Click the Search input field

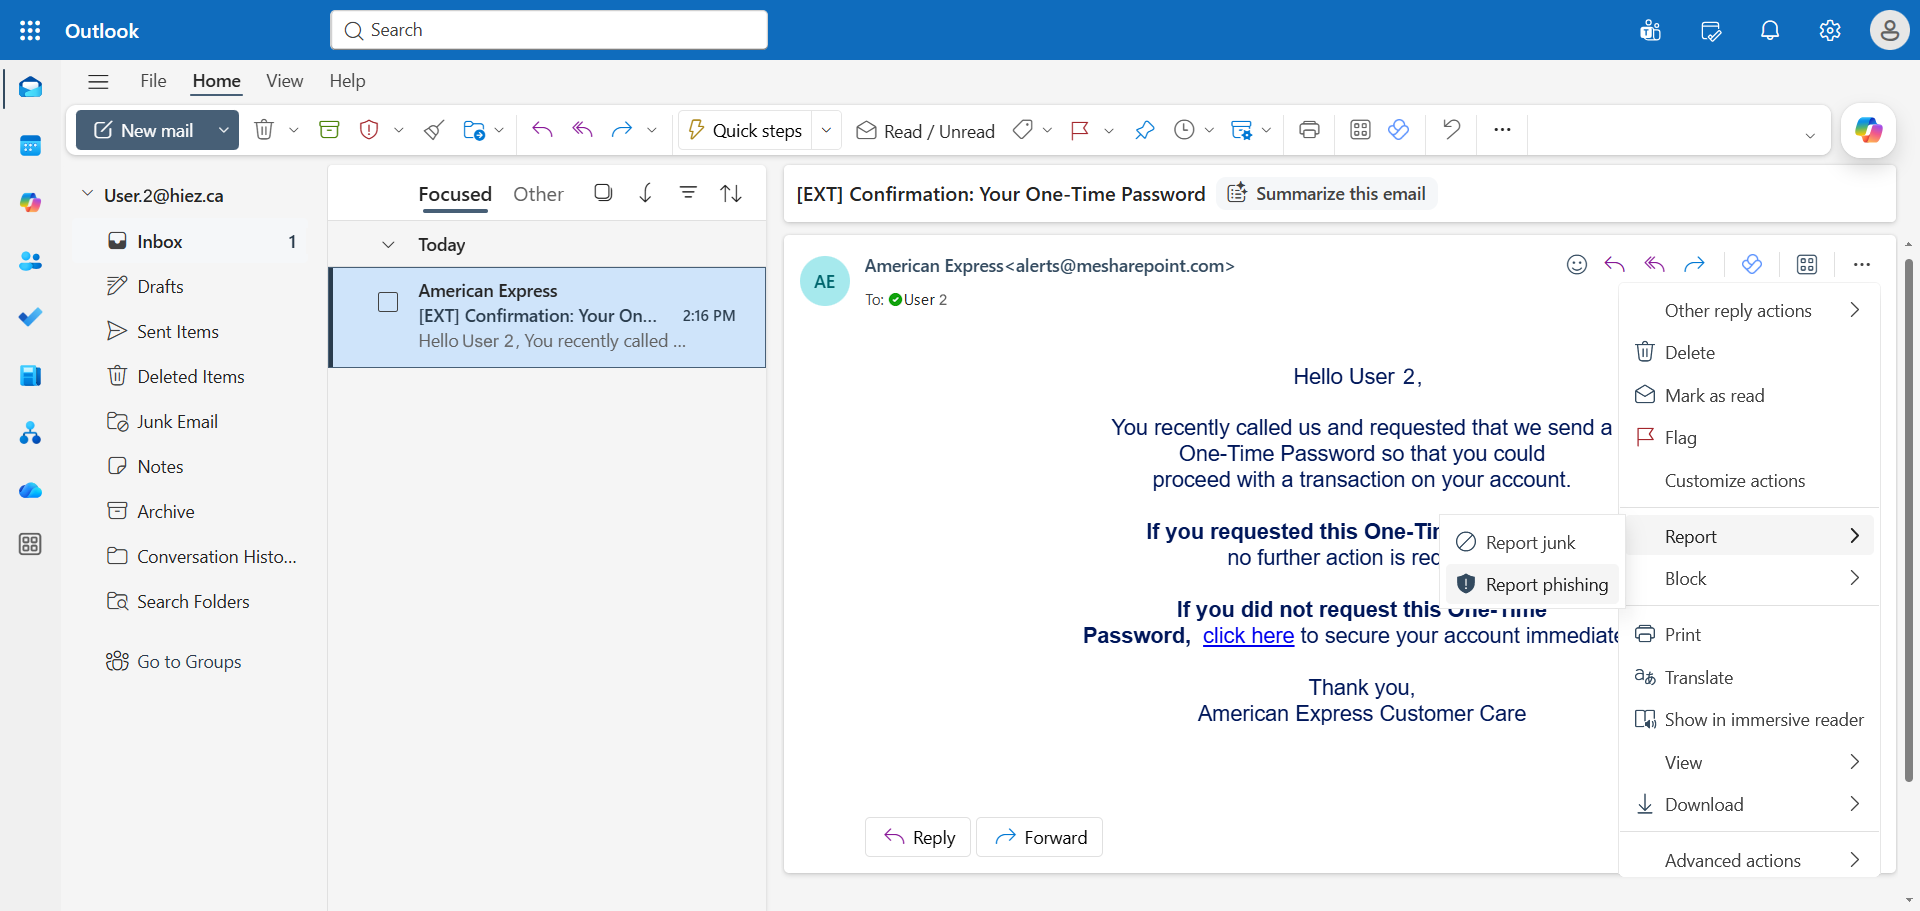[x=549, y=30]
